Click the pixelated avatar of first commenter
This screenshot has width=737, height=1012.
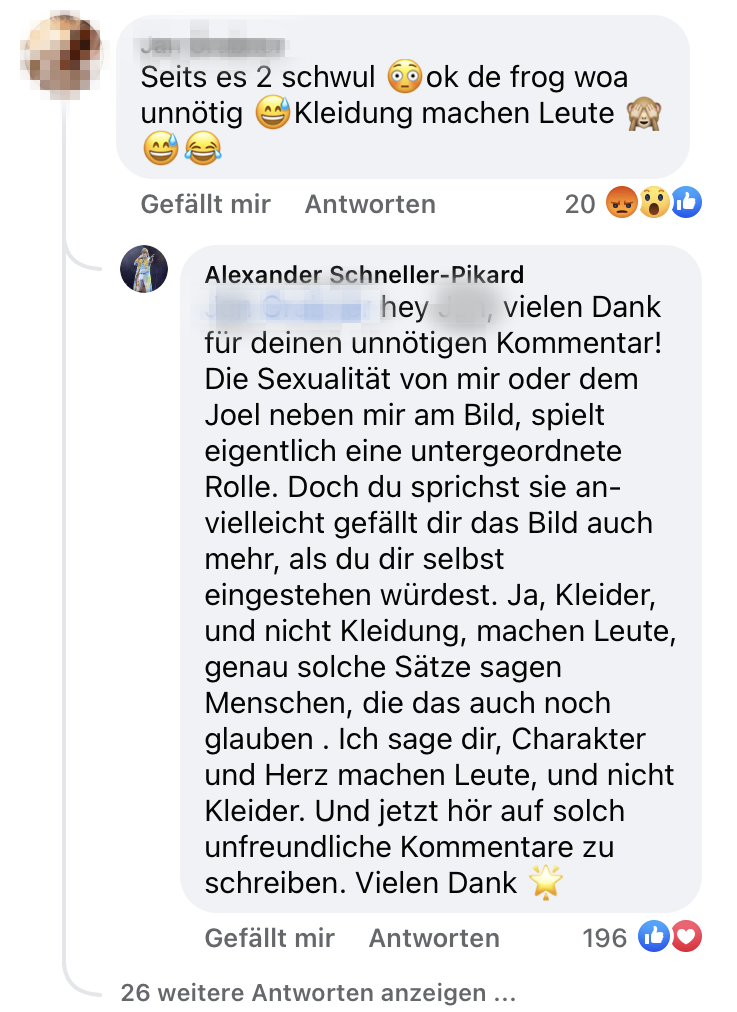63,46
